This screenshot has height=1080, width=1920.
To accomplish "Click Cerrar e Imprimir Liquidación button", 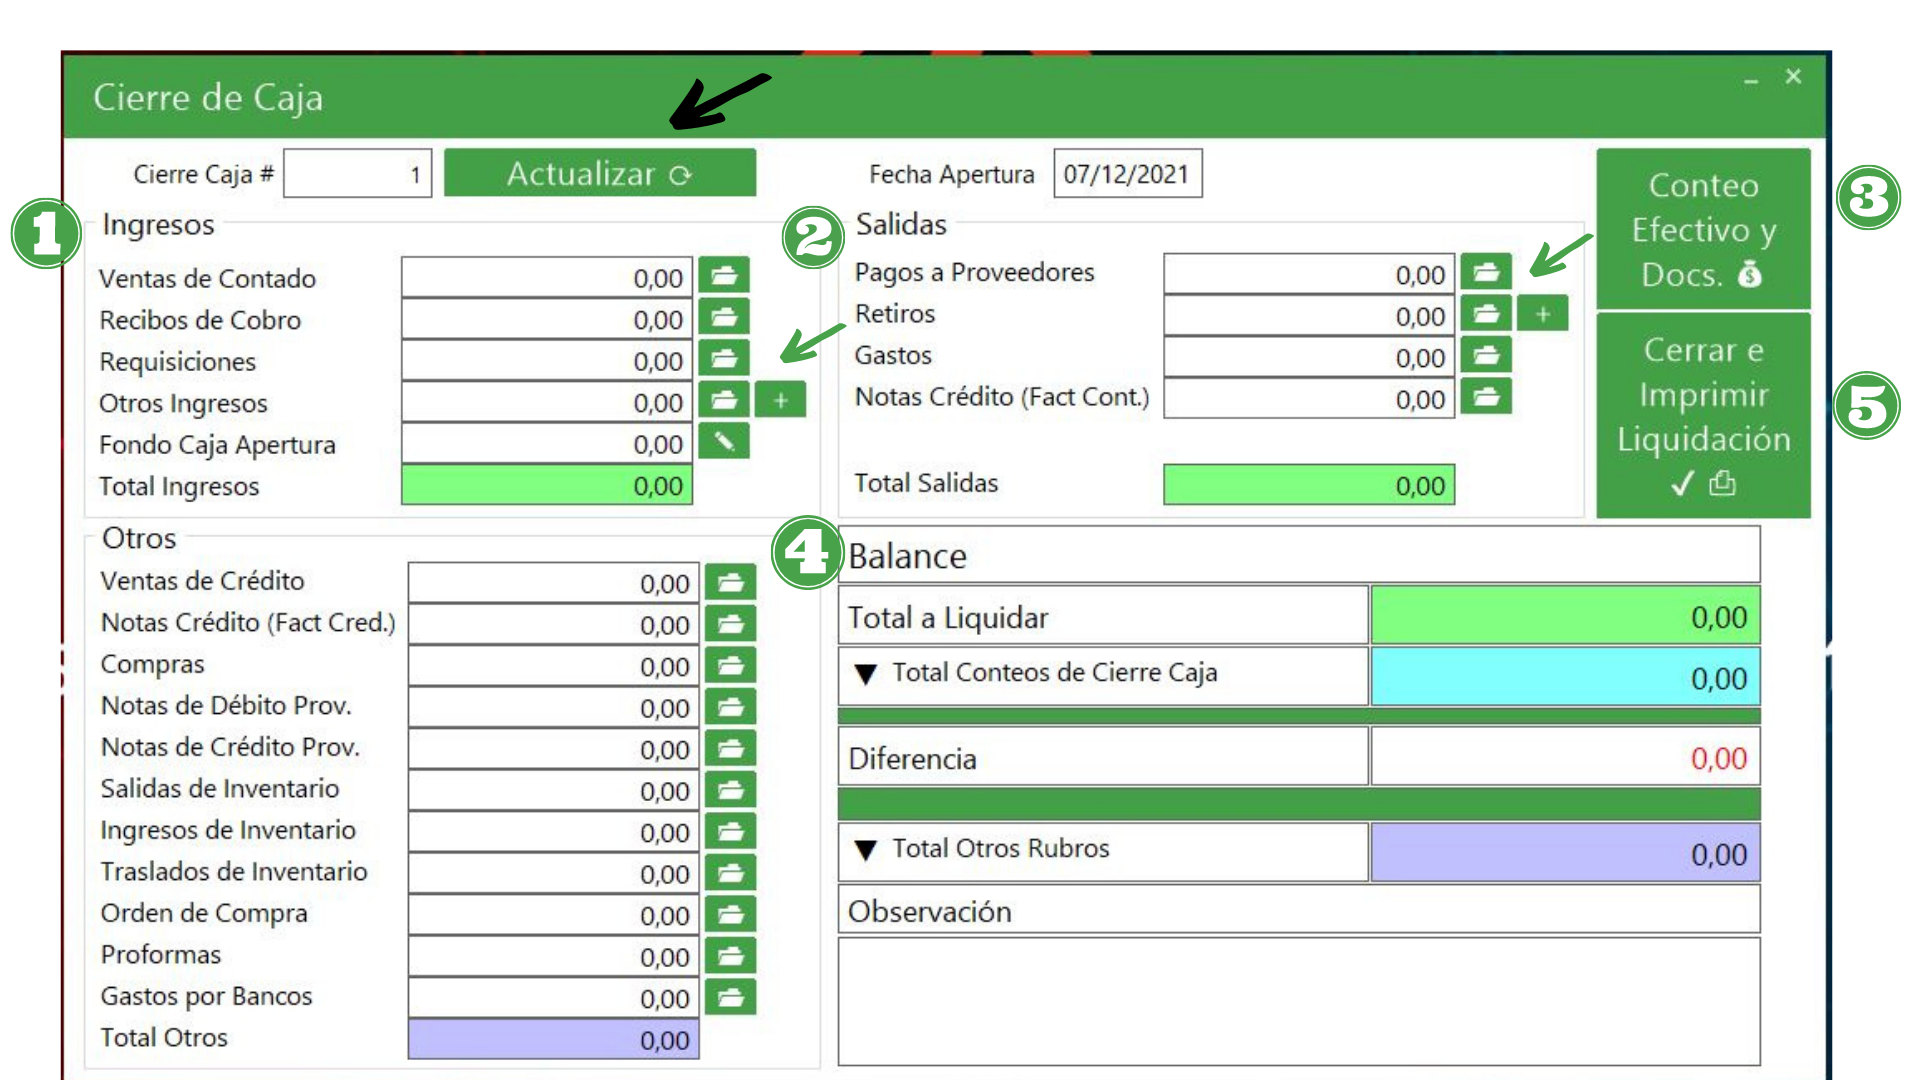I will (1703, 415).
